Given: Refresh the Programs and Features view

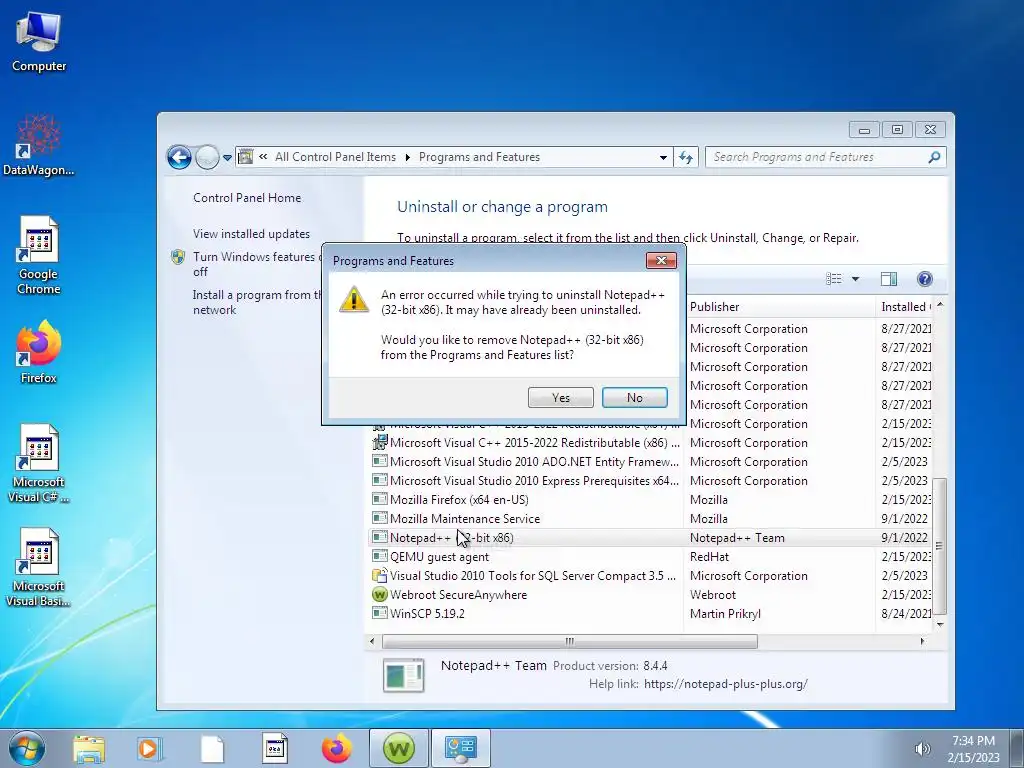Looking at the screenshot, I should (686, 157).
